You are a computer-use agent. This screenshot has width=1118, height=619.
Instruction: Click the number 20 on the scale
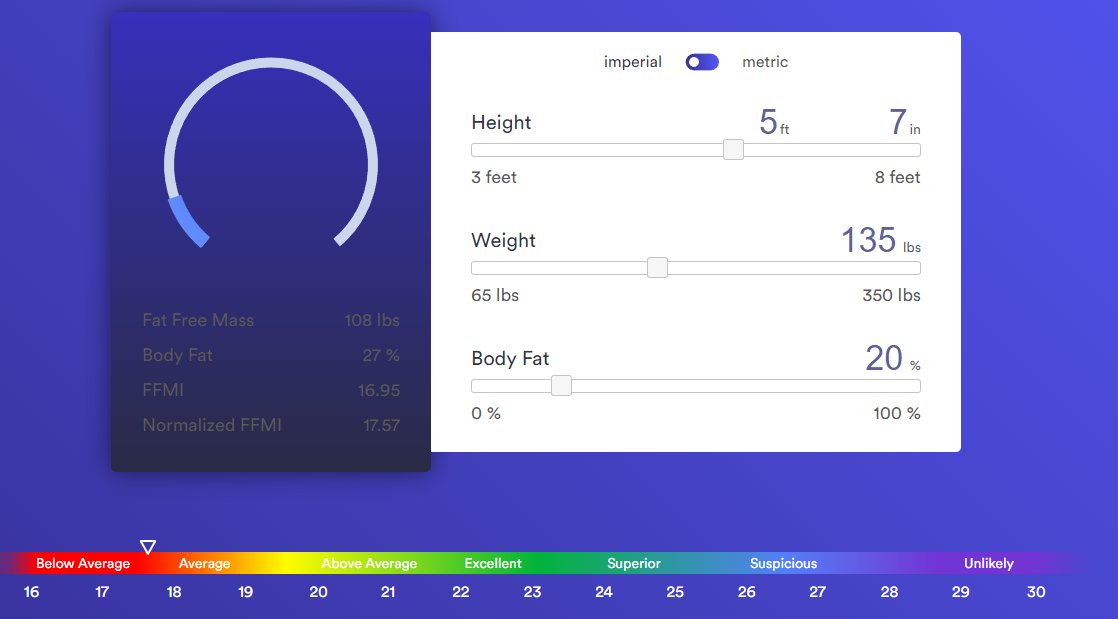pyautogui.click(x=318, y=592)
